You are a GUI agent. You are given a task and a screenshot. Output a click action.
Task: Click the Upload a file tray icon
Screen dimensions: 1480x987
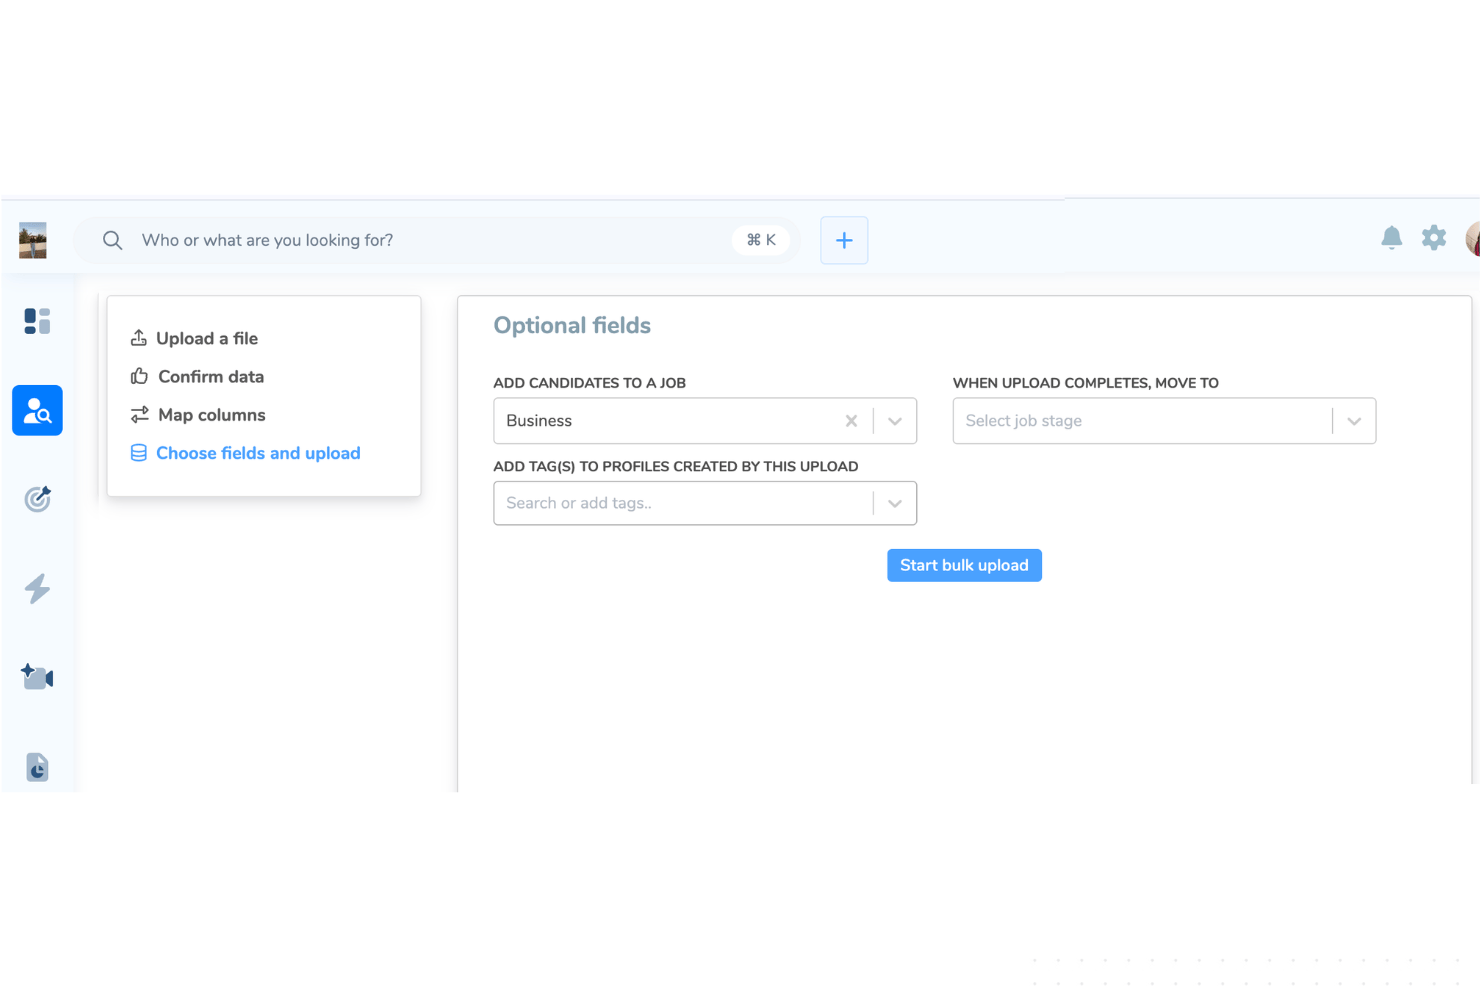pos(139,338)
